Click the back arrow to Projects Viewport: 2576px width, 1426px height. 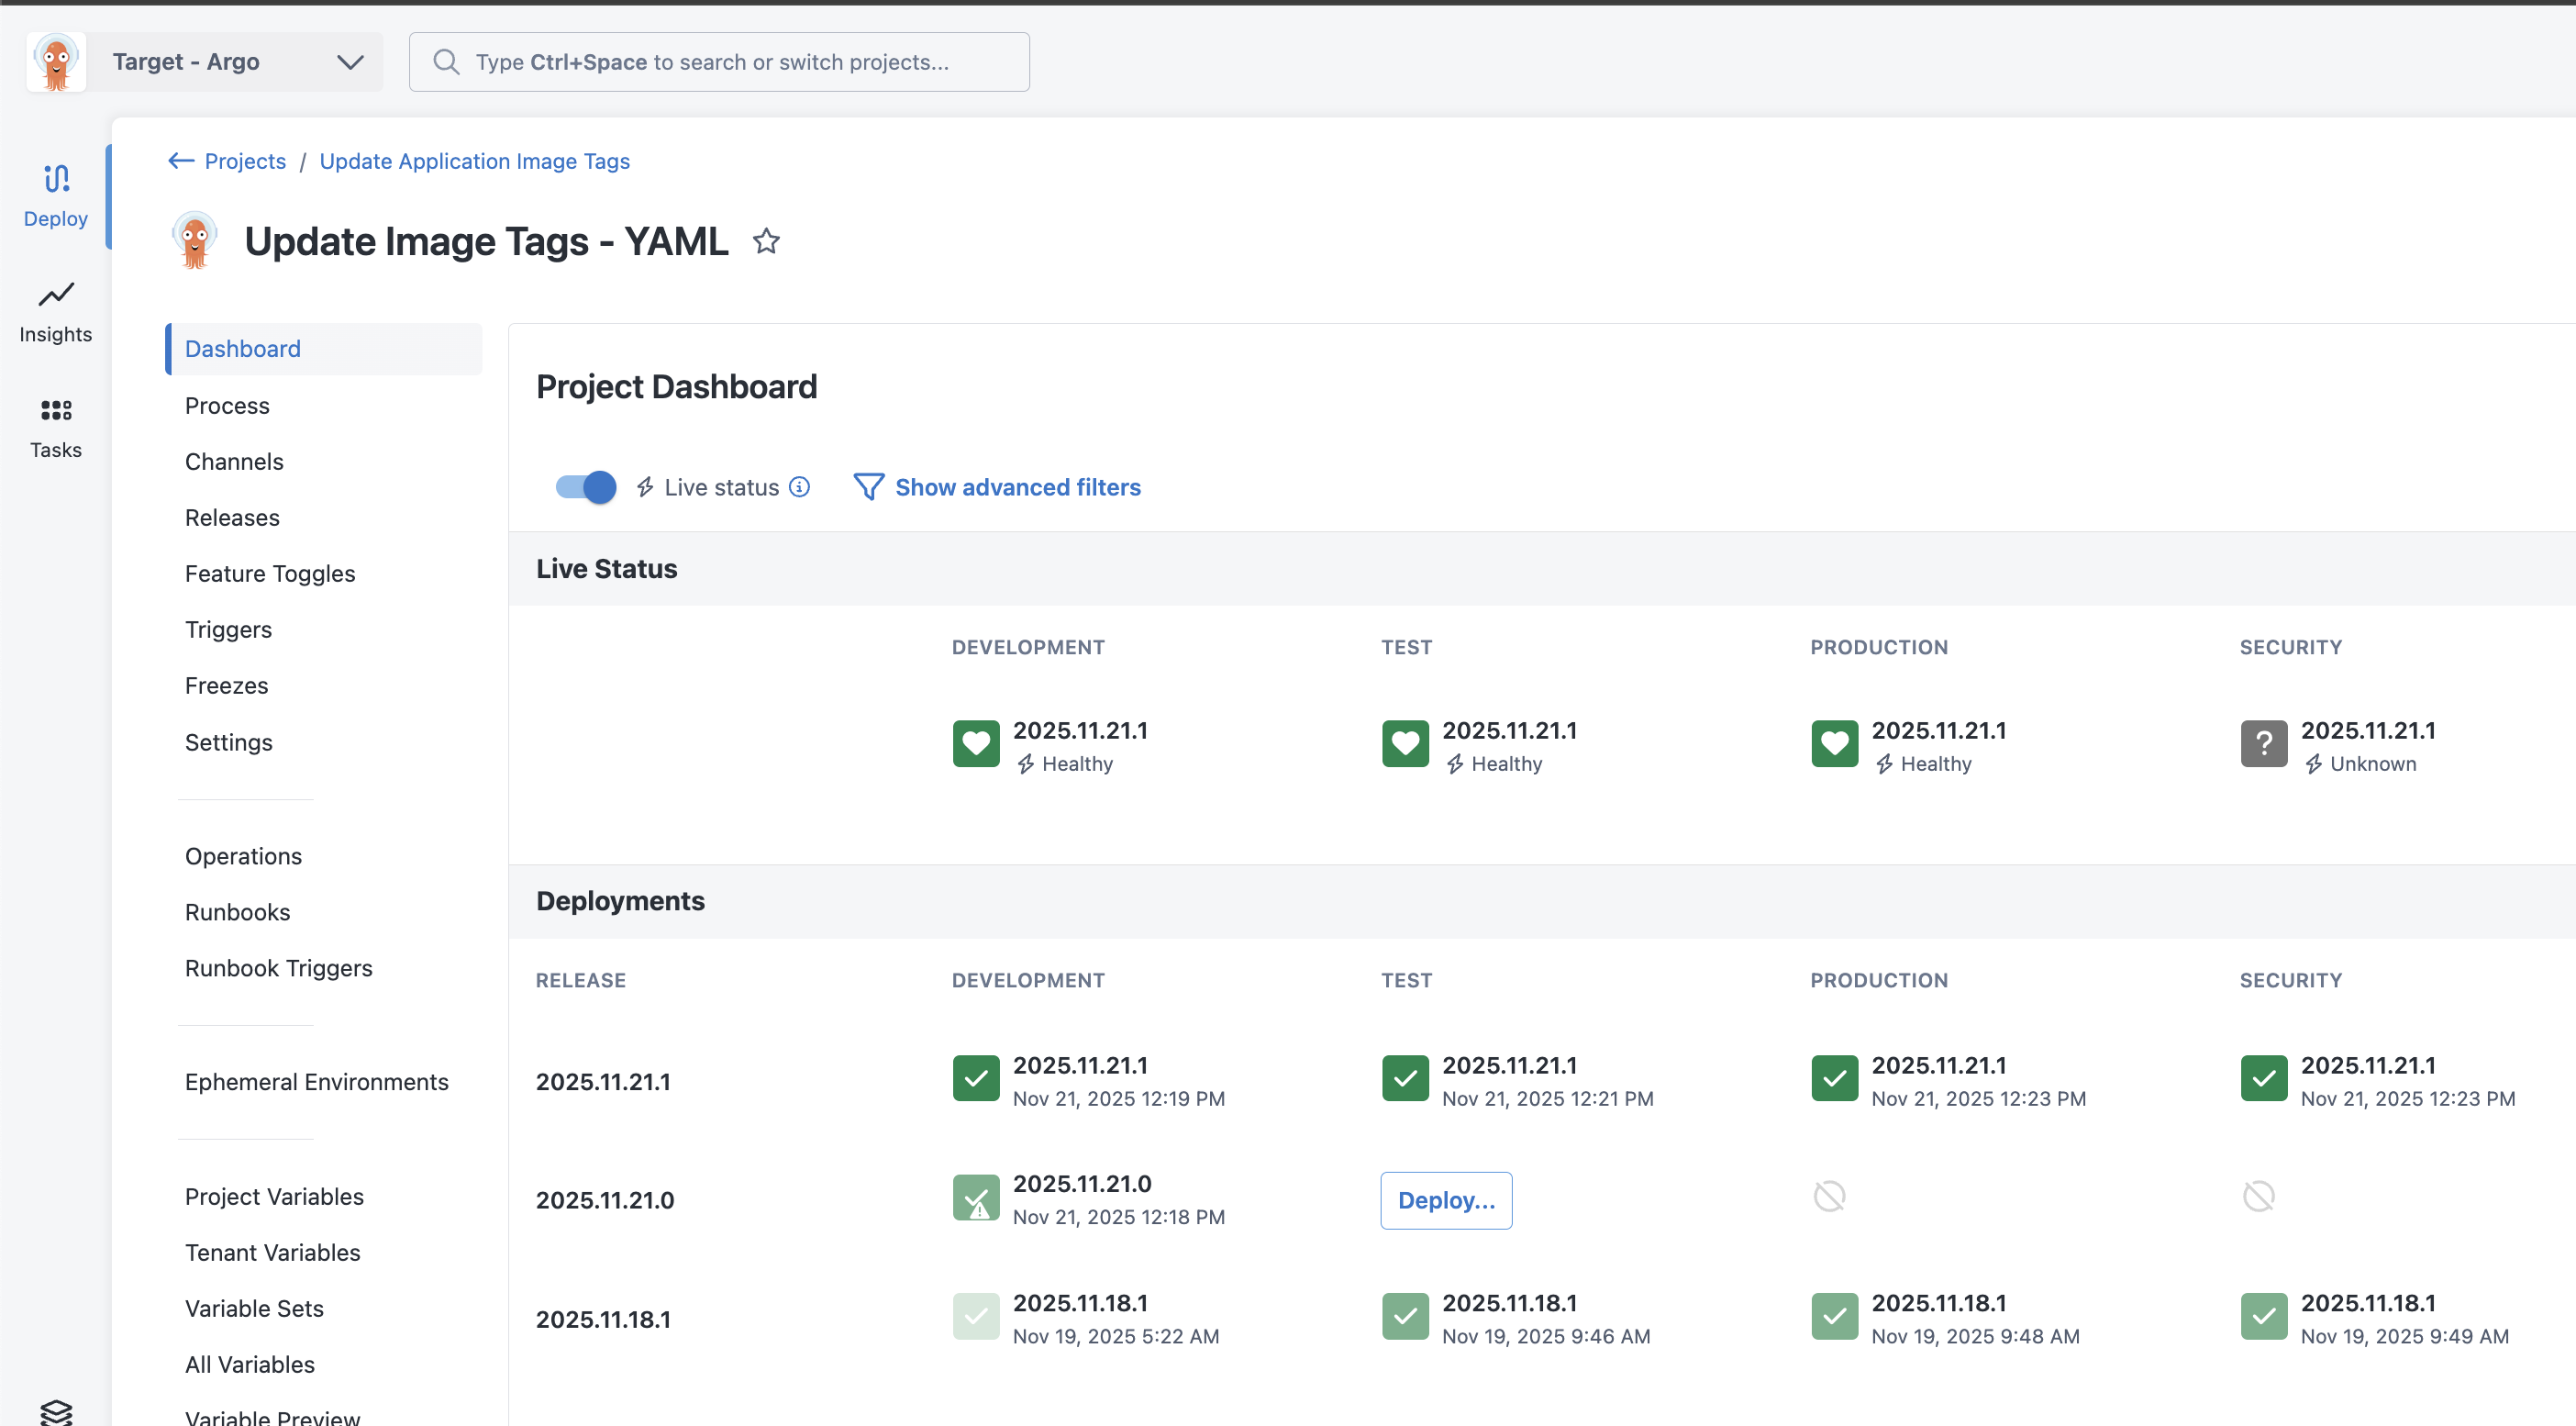point(180,160)
